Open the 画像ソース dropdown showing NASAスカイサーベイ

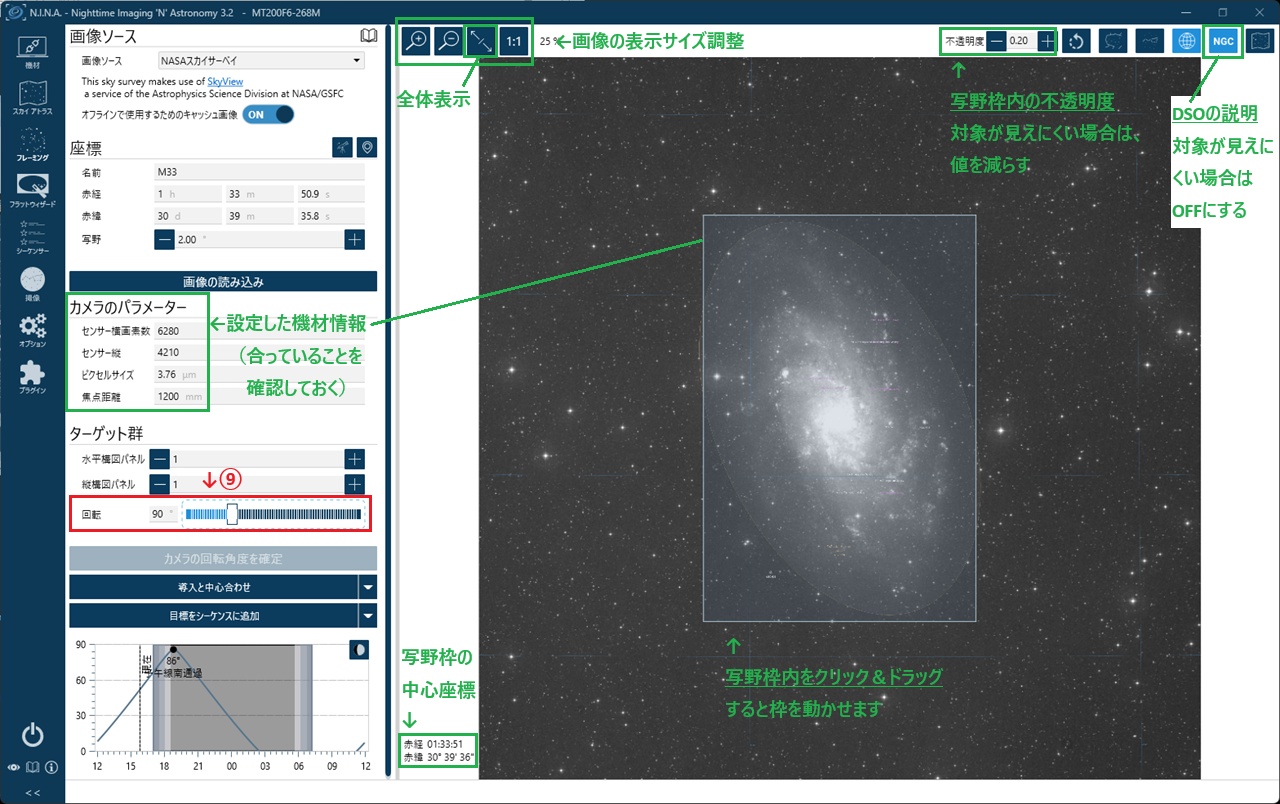pyautogui.click(x=261, y=60)
